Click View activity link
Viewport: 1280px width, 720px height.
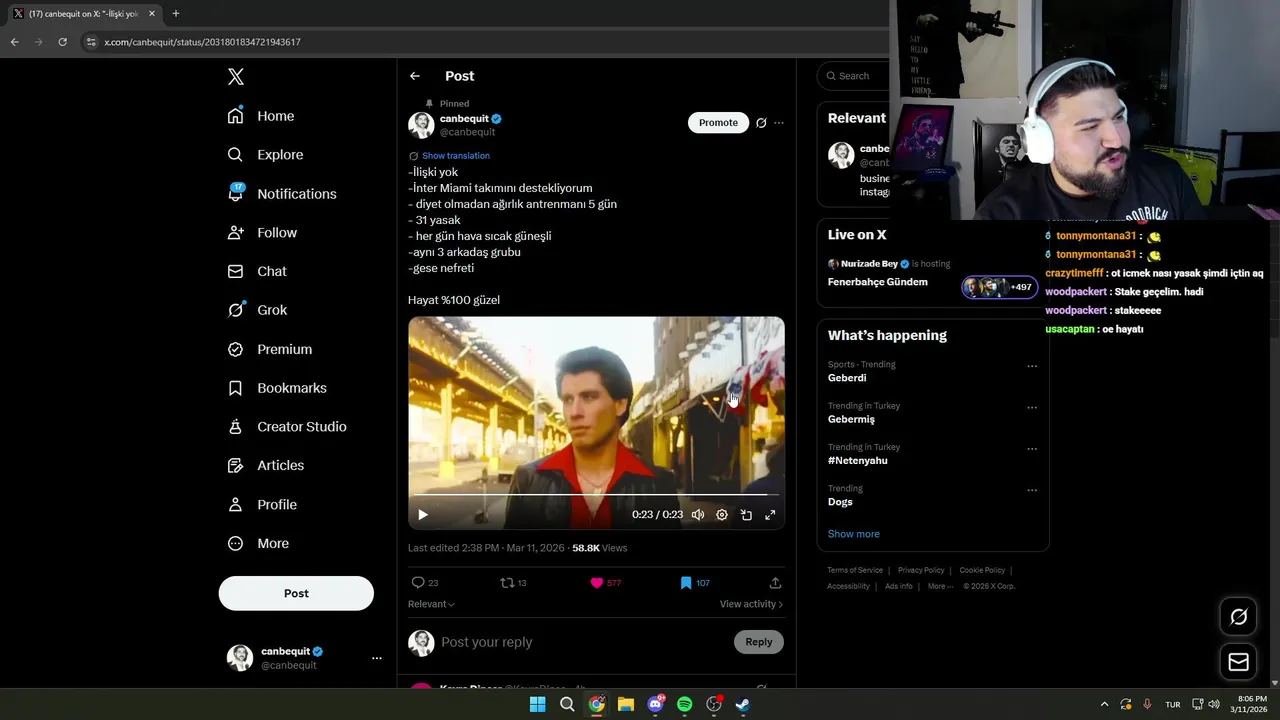[751, 604]
